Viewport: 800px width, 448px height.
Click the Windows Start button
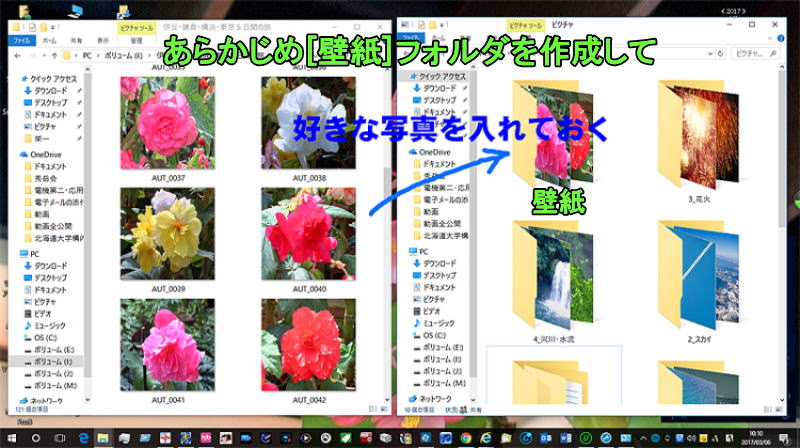(x=11, y=438)
